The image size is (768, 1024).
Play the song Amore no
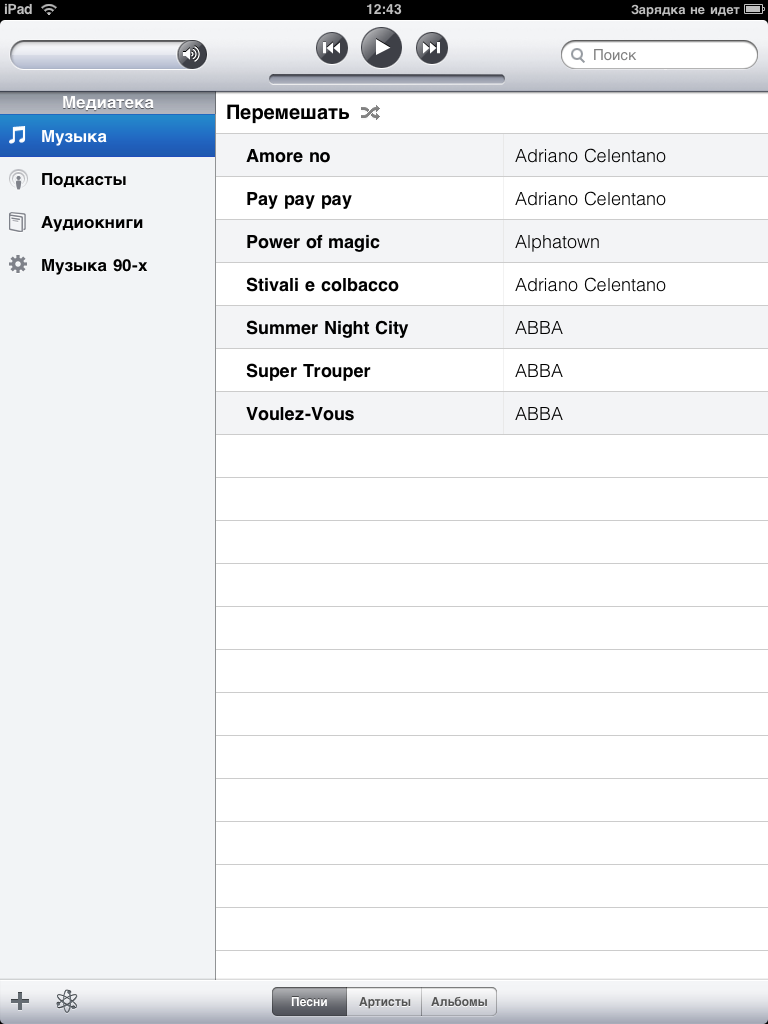click(492, 155)
